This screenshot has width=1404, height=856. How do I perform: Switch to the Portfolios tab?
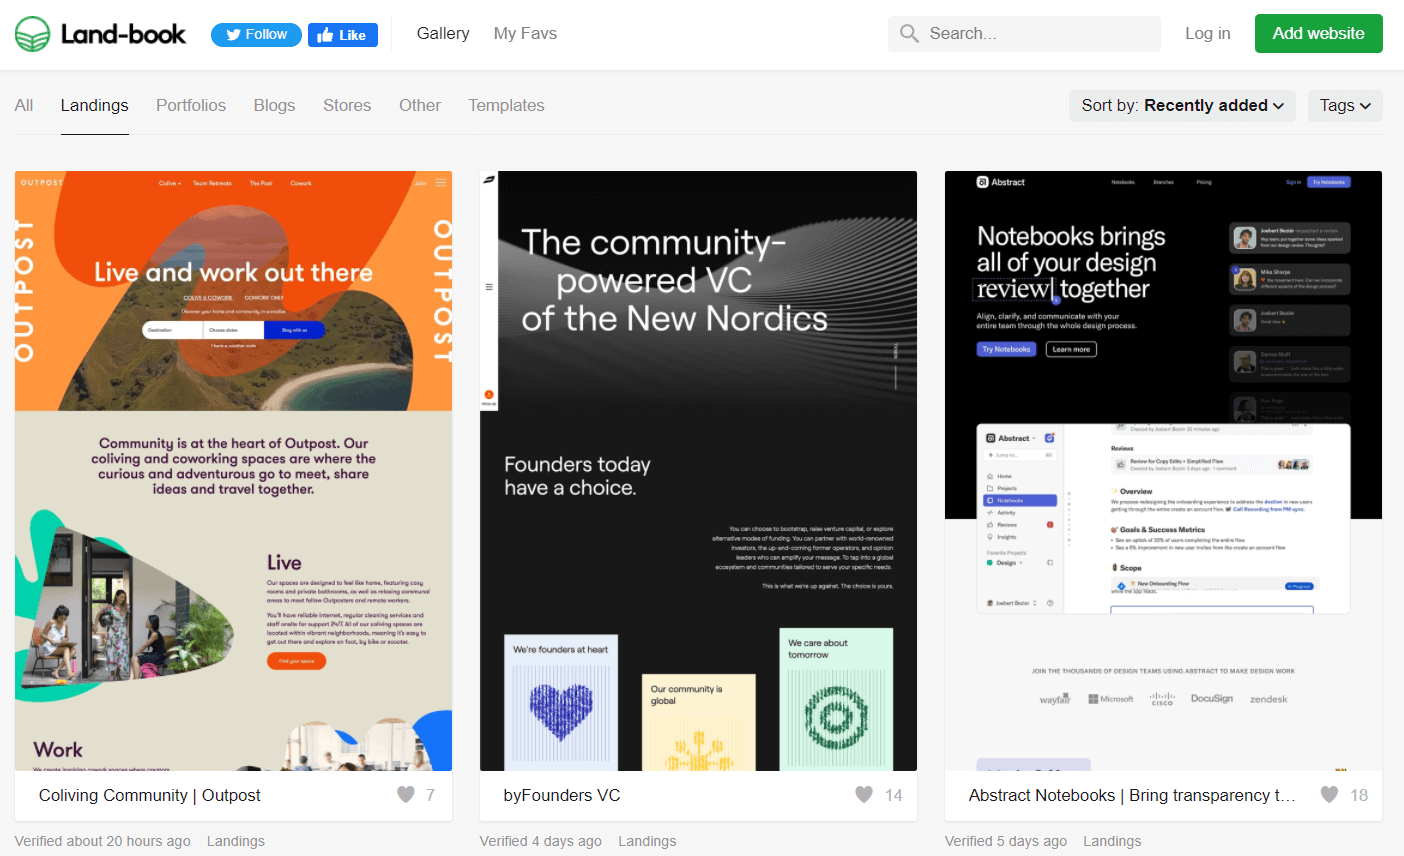tap(191, 105)
